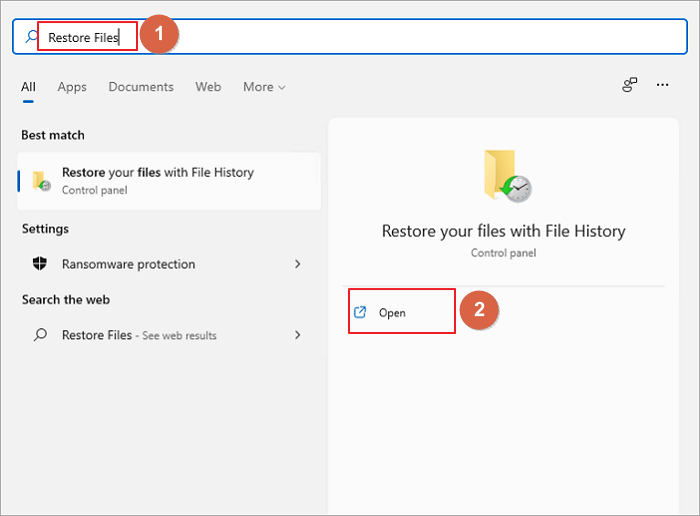Open the three-dot options menu

[662, 86]
